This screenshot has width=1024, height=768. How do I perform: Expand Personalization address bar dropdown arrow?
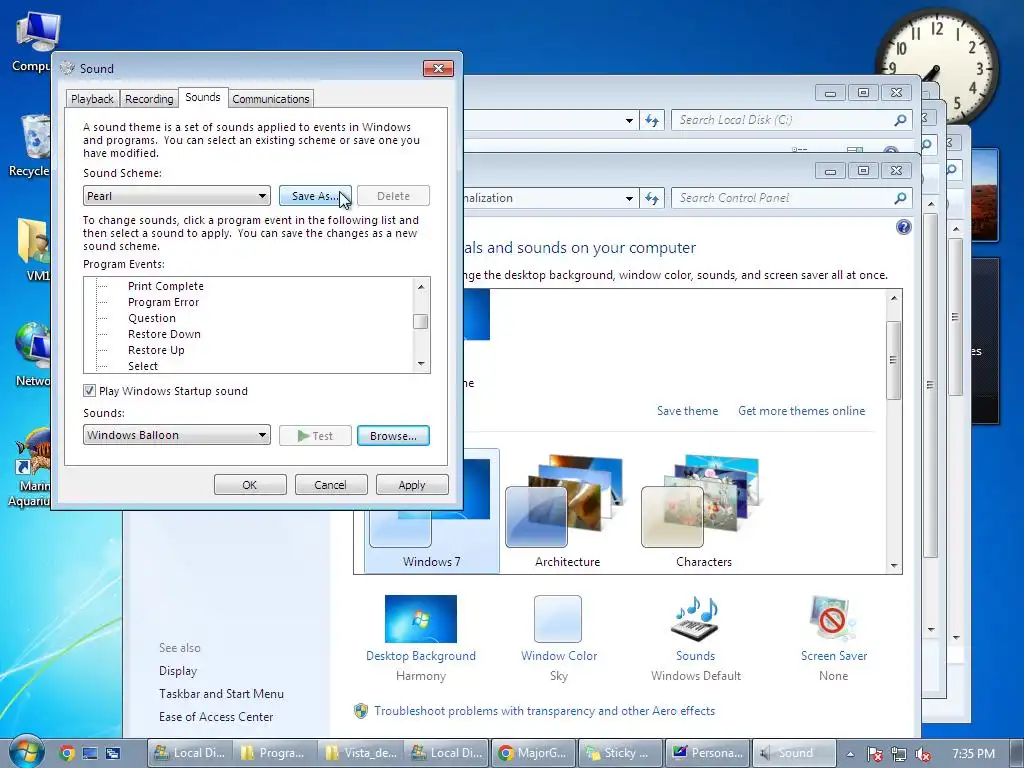(x=629, y=198)
